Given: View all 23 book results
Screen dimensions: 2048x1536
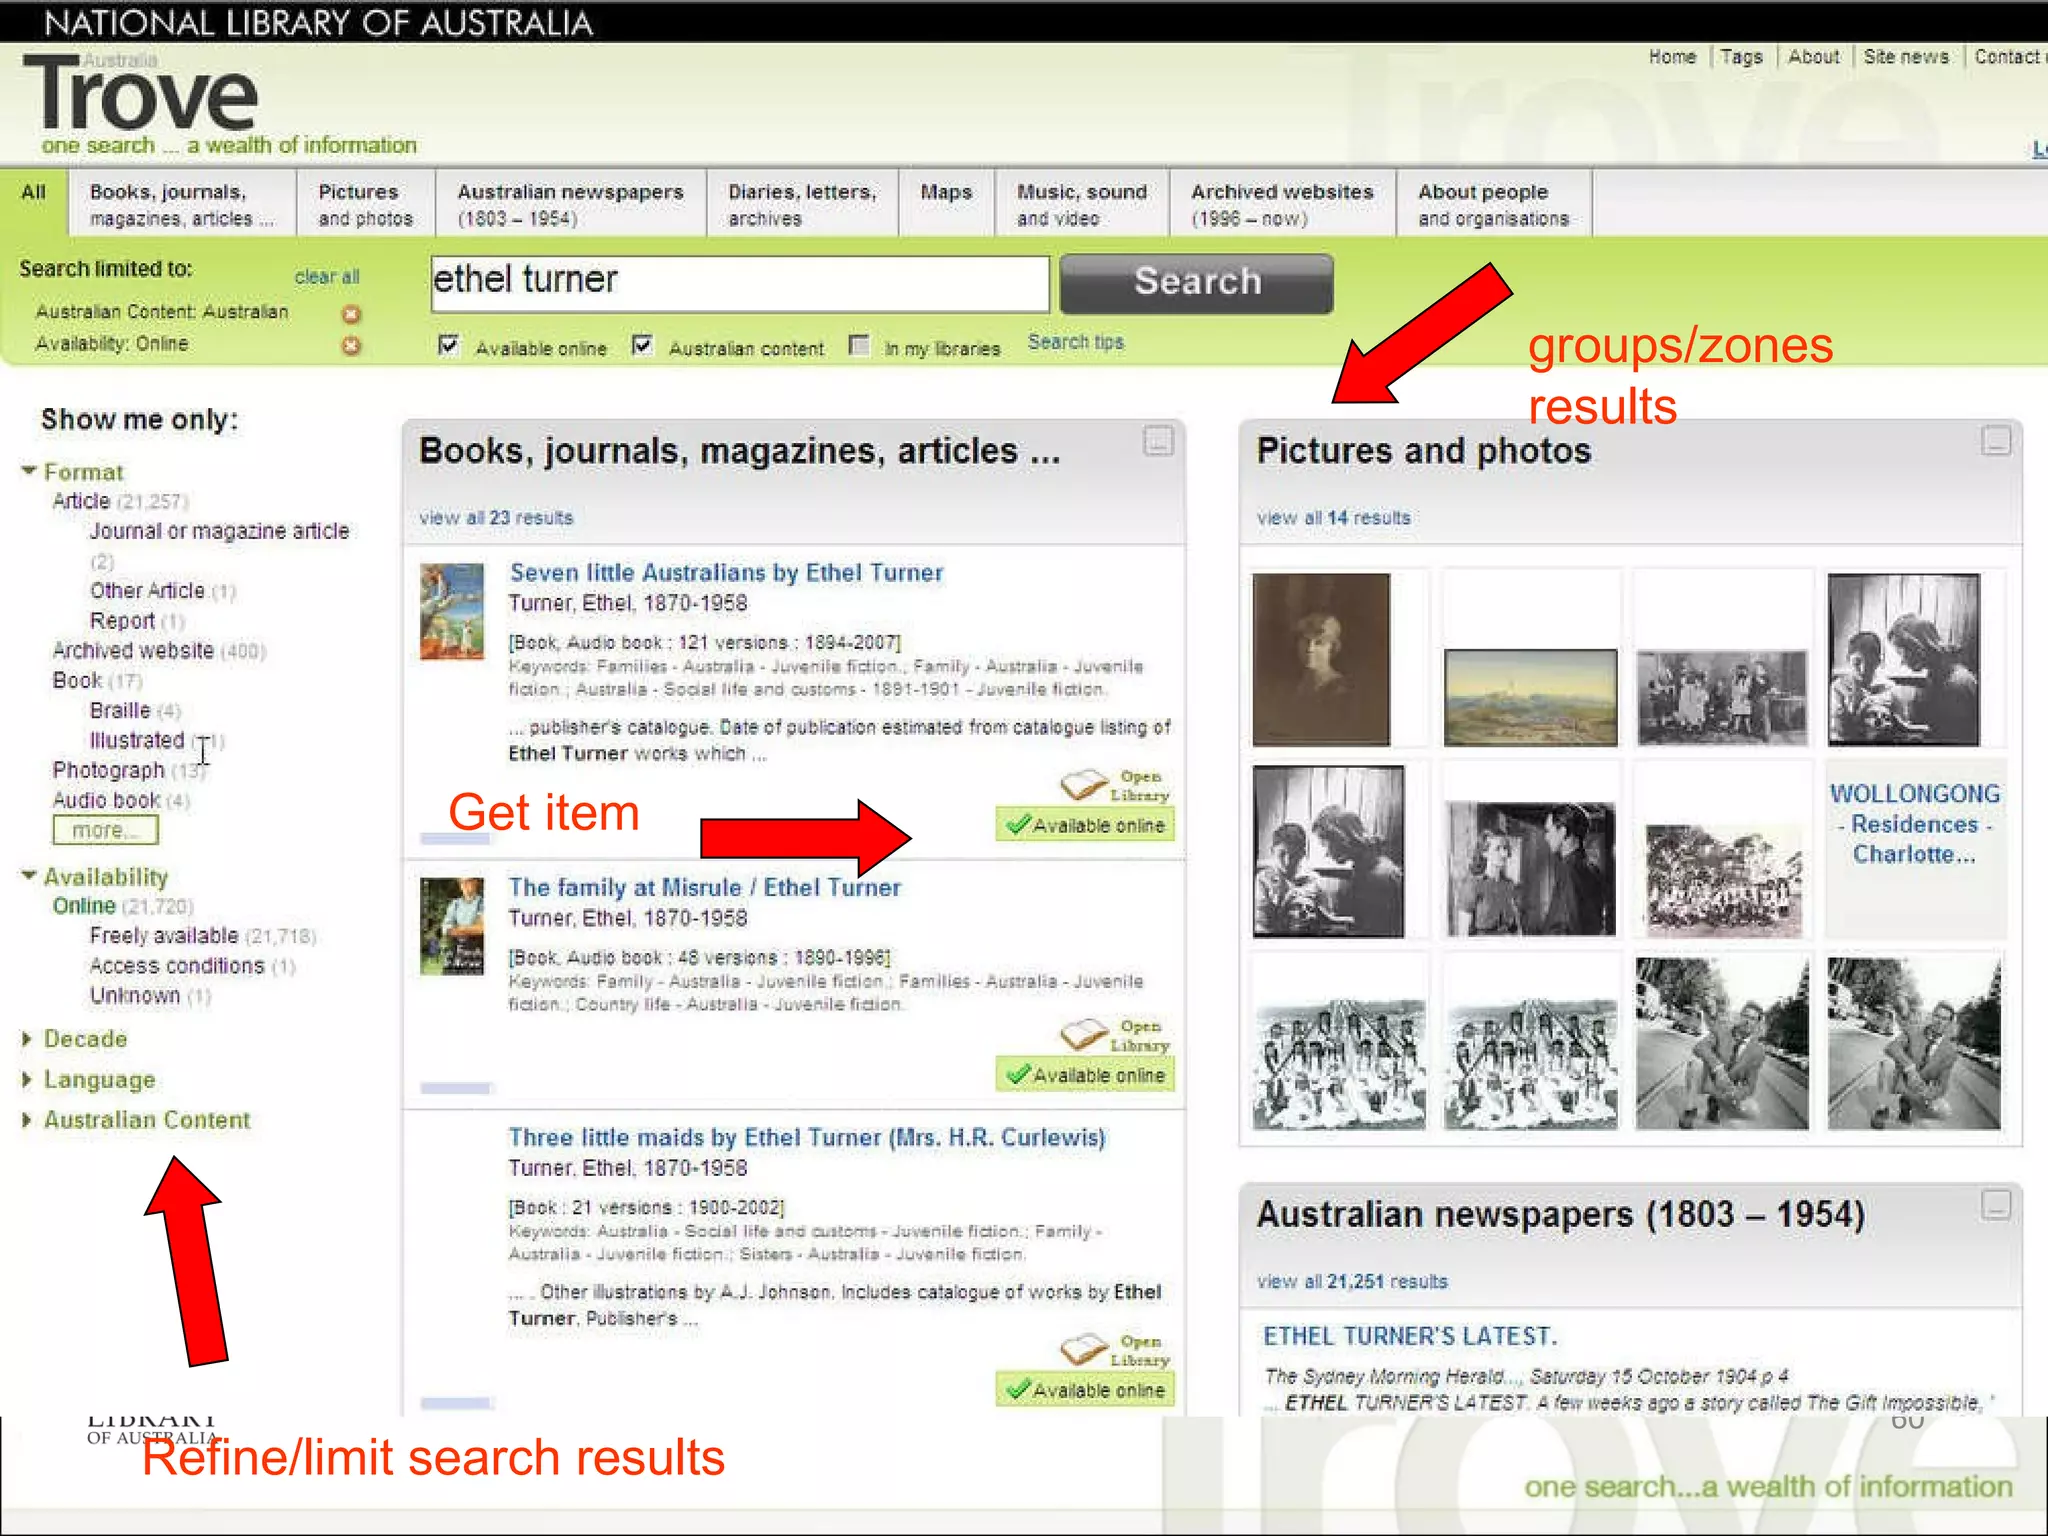Looking at the screenshot, I should 496,518.
